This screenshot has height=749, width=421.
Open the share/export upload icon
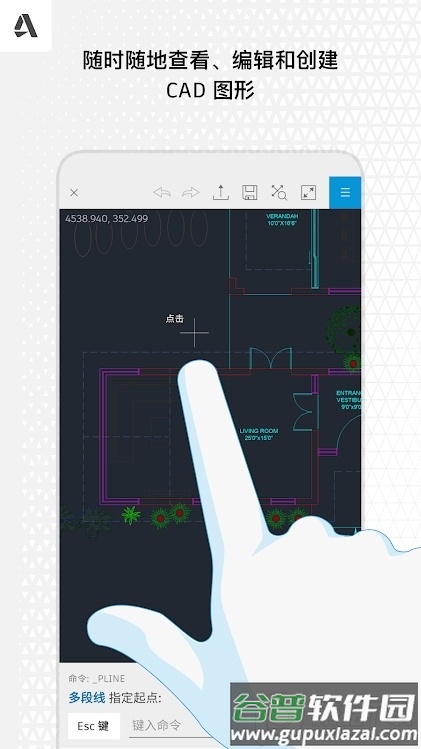220,192
